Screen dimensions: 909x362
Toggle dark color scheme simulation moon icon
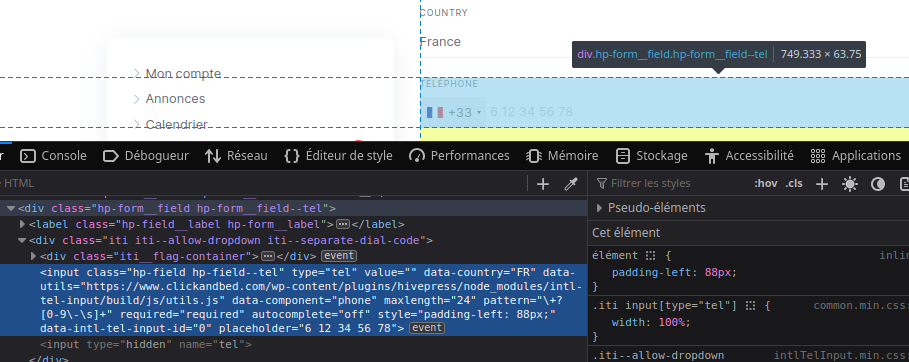point(878,184)
